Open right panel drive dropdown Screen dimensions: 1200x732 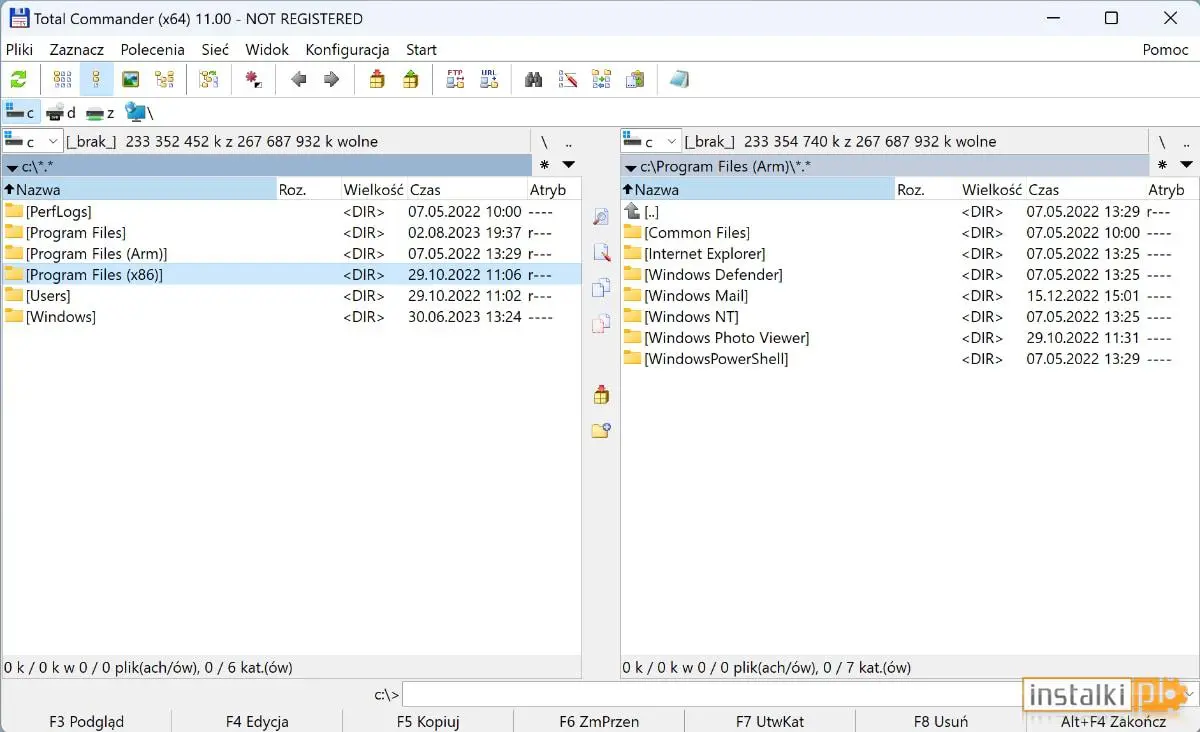[x=651, y=142]
